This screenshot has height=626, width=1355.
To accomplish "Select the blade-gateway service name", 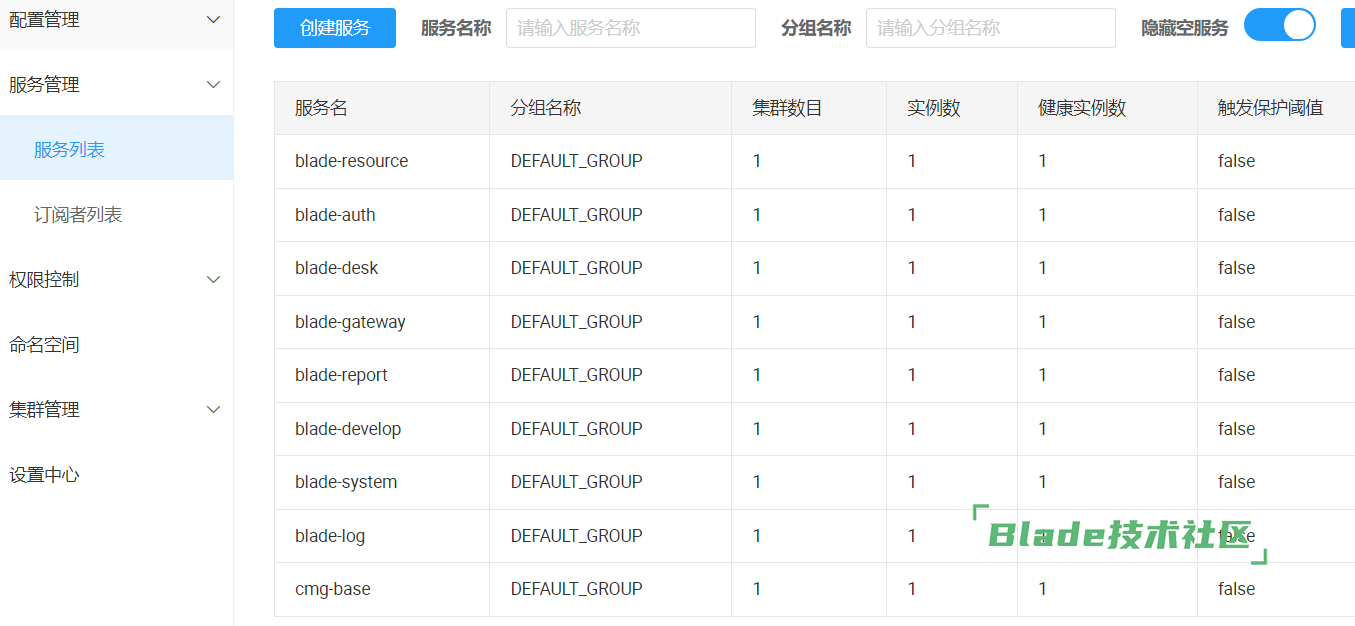I will (350, 322).
